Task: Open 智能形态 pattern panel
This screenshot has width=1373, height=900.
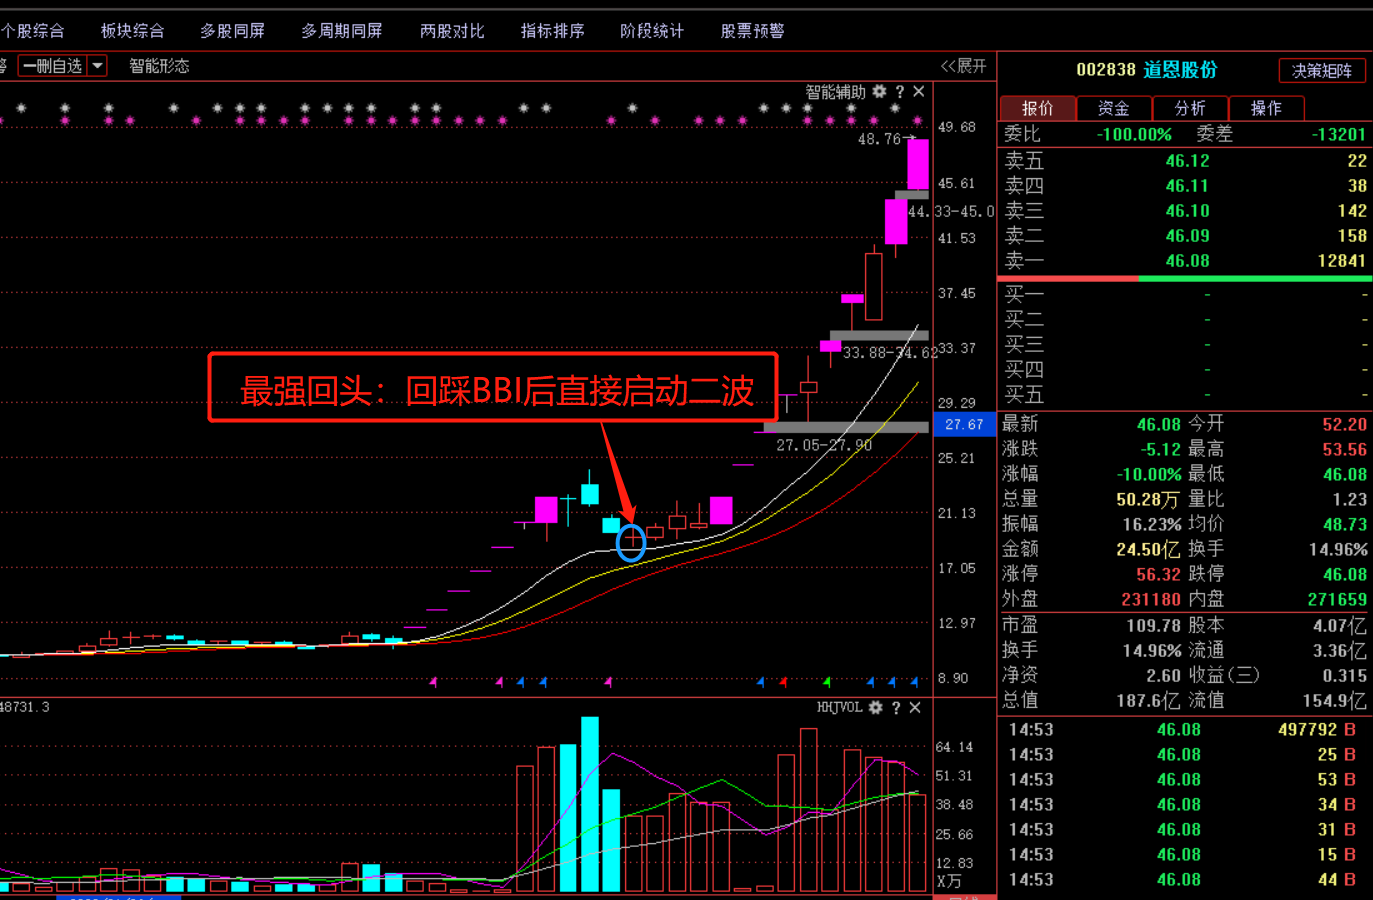Action: click(159, 66)
